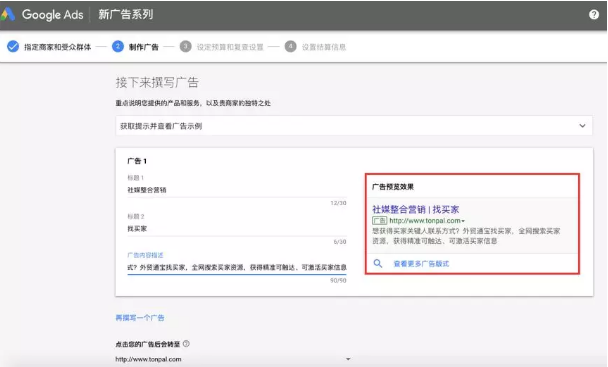
Task: Go to the 制作广告 step
Action: [143, 47]
